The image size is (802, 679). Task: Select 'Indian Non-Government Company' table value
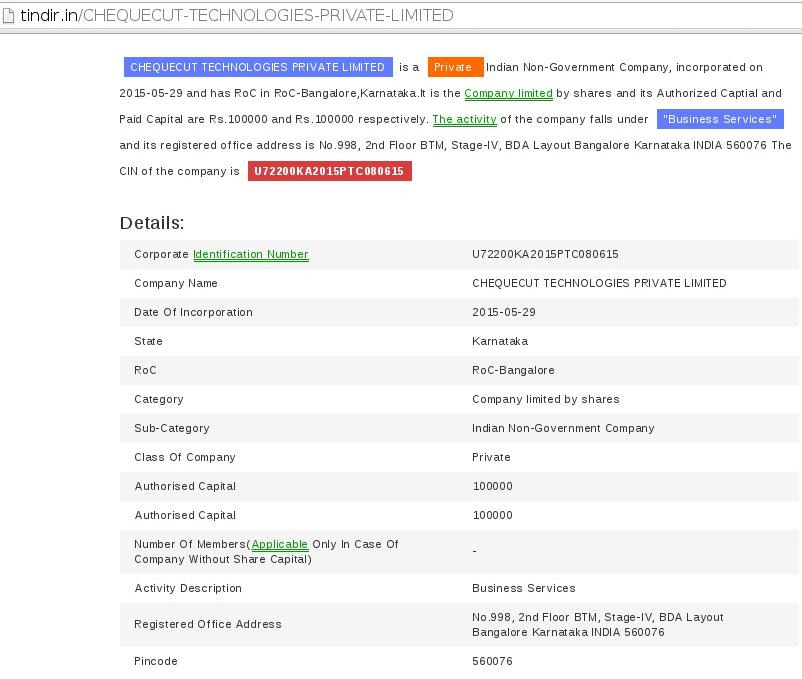(x=563, y=428)
